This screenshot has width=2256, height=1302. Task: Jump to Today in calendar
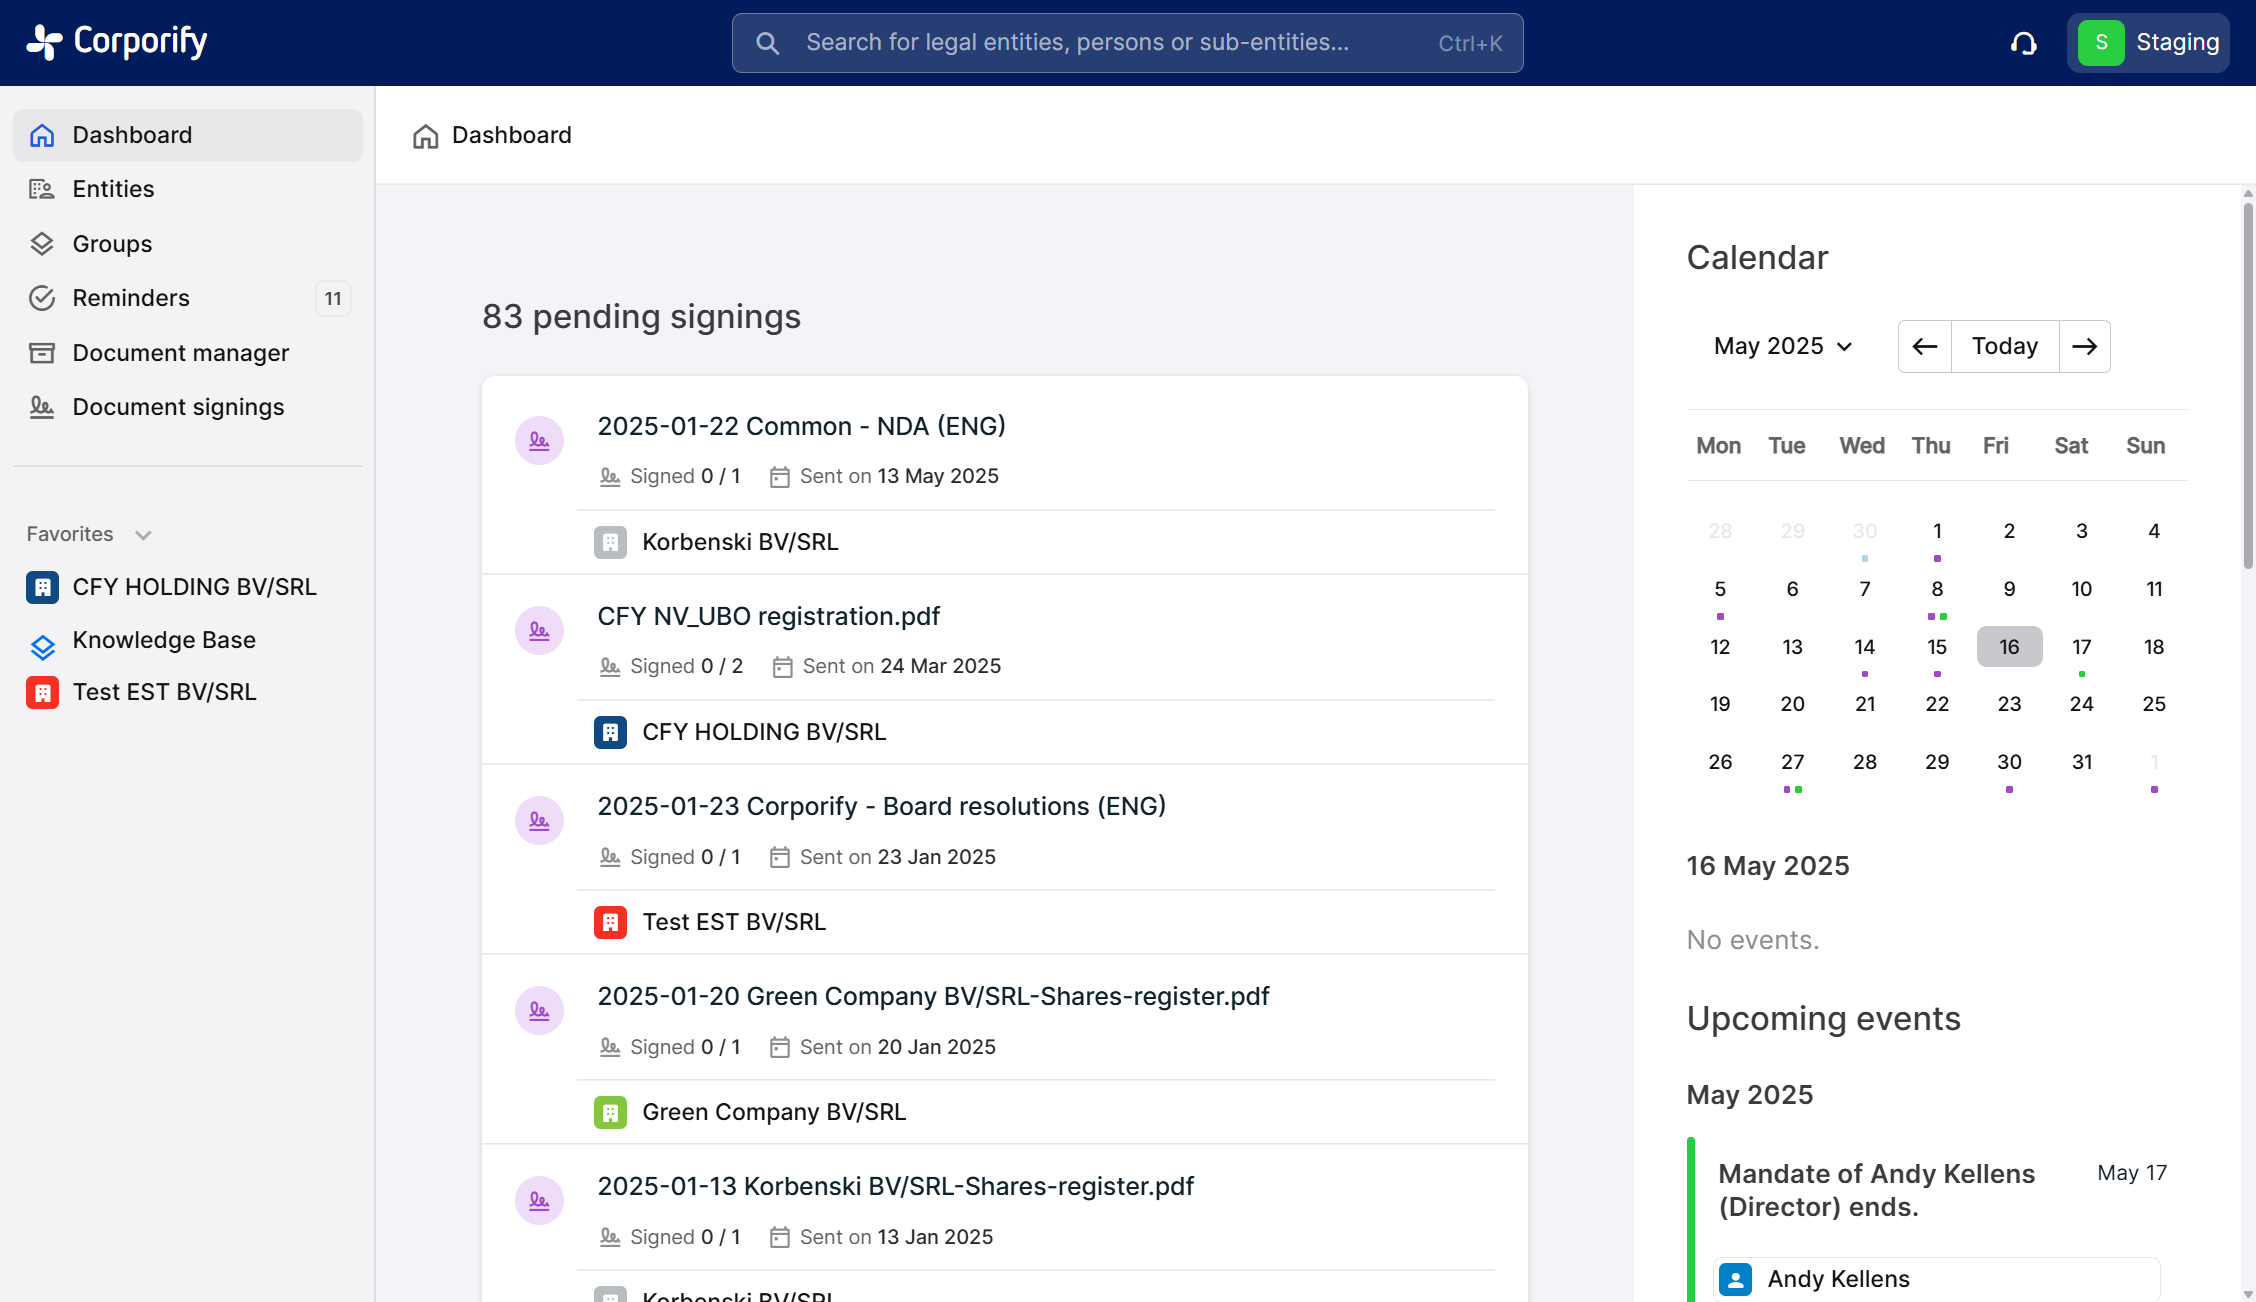pos(2004,347)
